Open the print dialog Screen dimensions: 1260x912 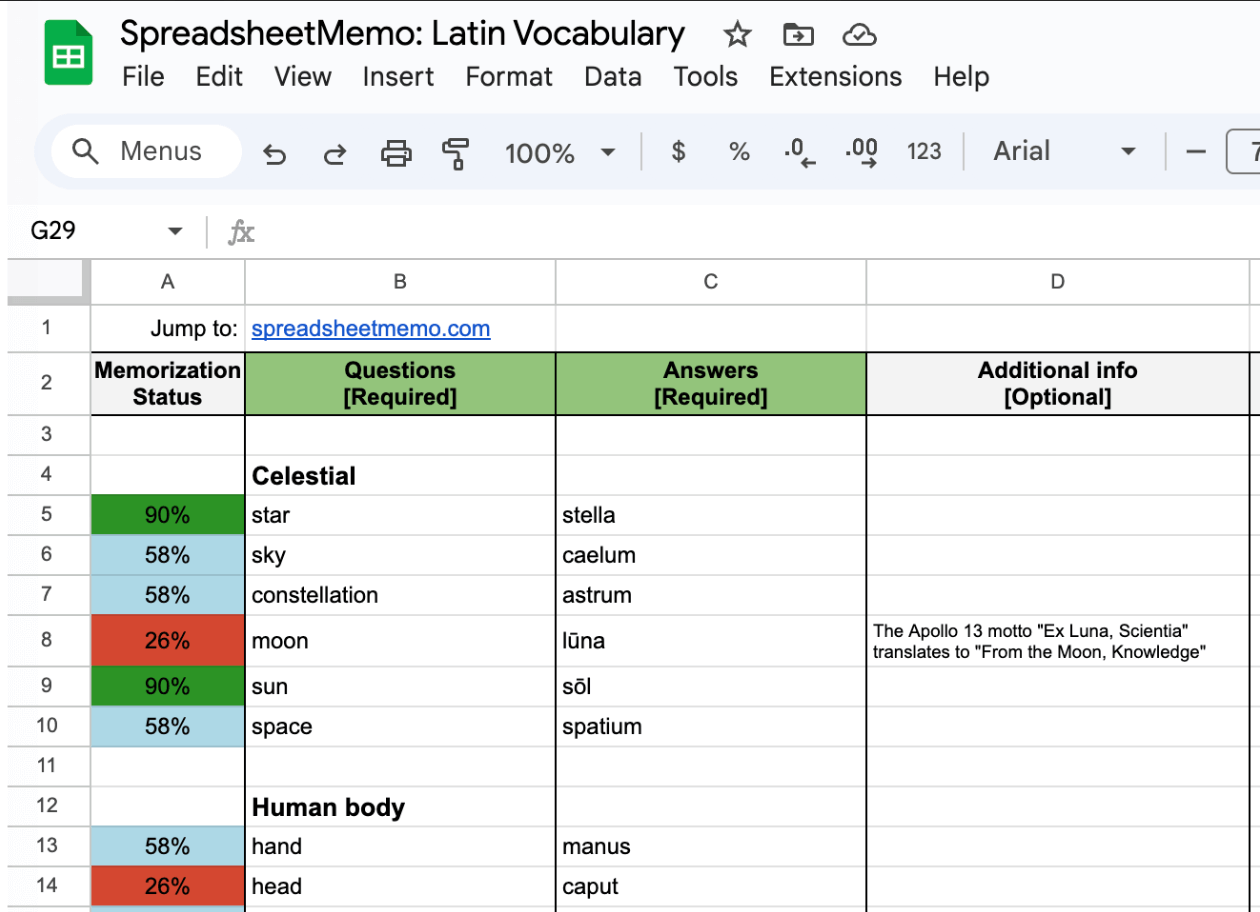tap(396, 152)
